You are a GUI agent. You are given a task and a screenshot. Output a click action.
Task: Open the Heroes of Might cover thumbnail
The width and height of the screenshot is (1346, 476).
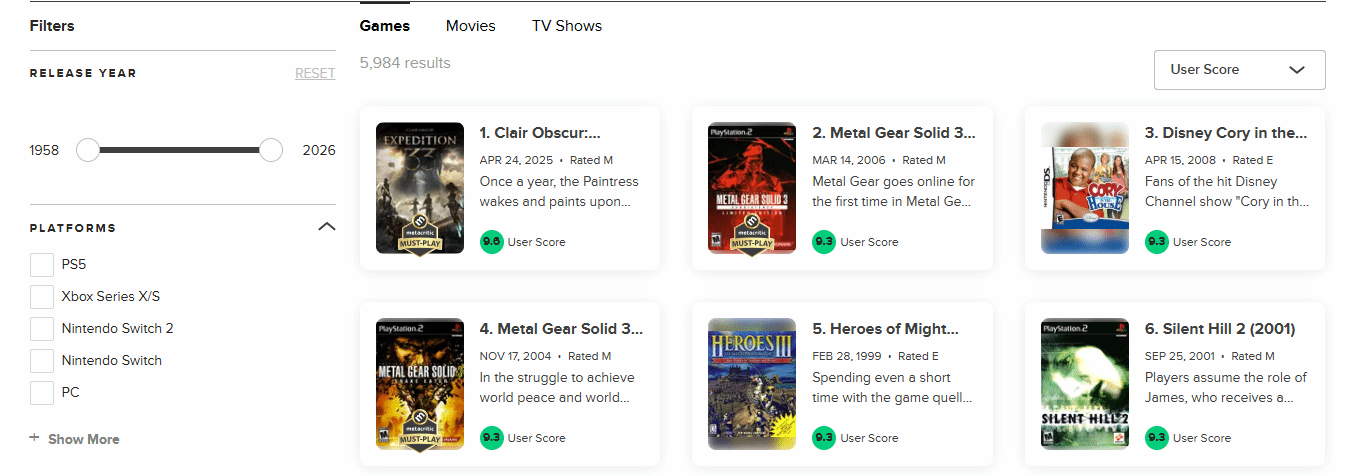752,384
